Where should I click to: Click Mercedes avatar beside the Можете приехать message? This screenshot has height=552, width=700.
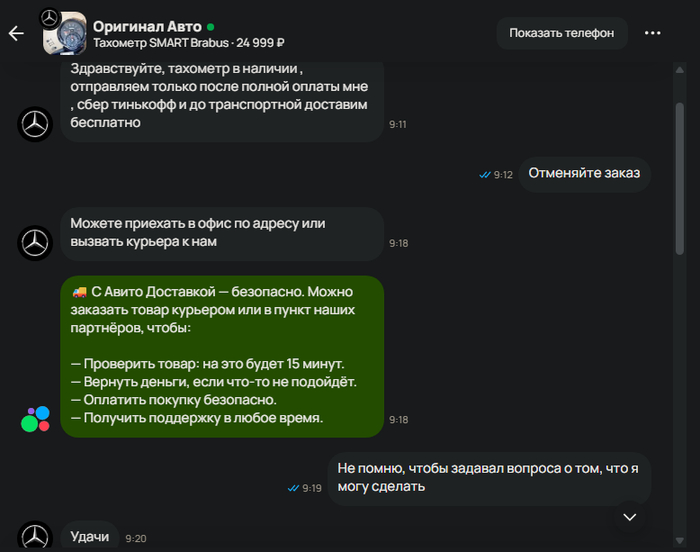coord(36,242)
